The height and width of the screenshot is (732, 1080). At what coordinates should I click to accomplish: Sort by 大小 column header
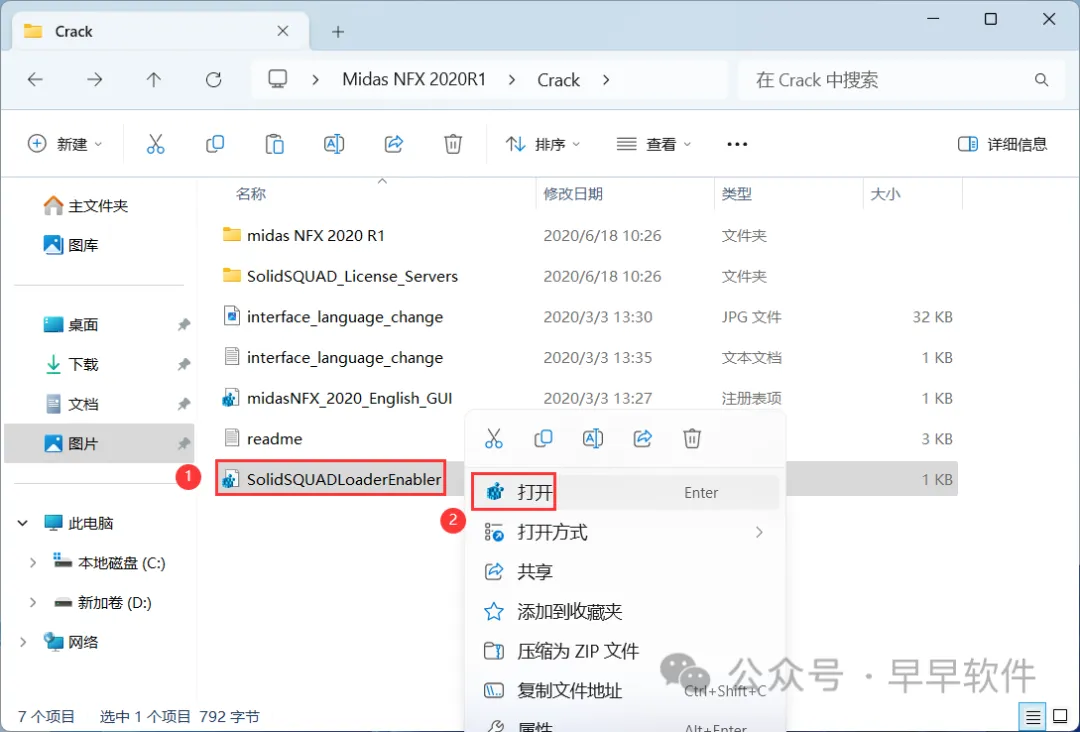tap(885, 194)
